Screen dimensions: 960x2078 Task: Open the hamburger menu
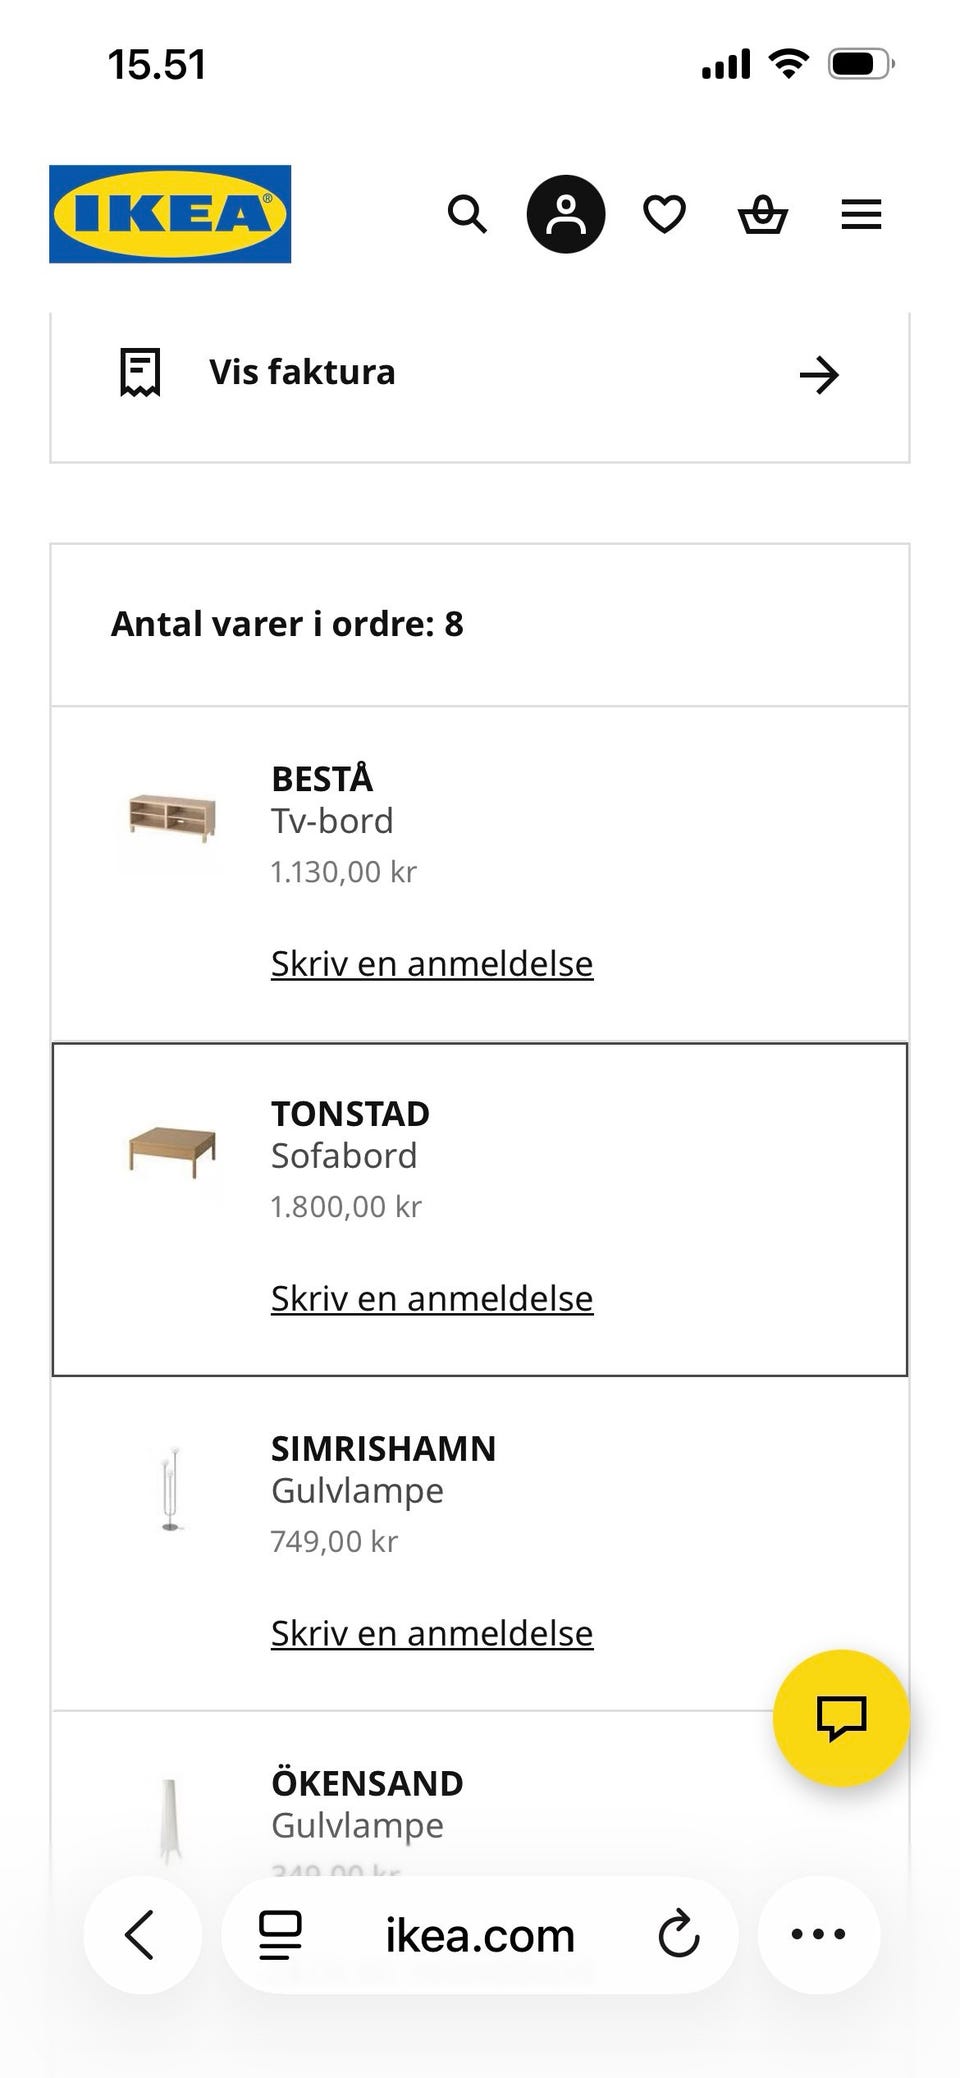point(861,214)
